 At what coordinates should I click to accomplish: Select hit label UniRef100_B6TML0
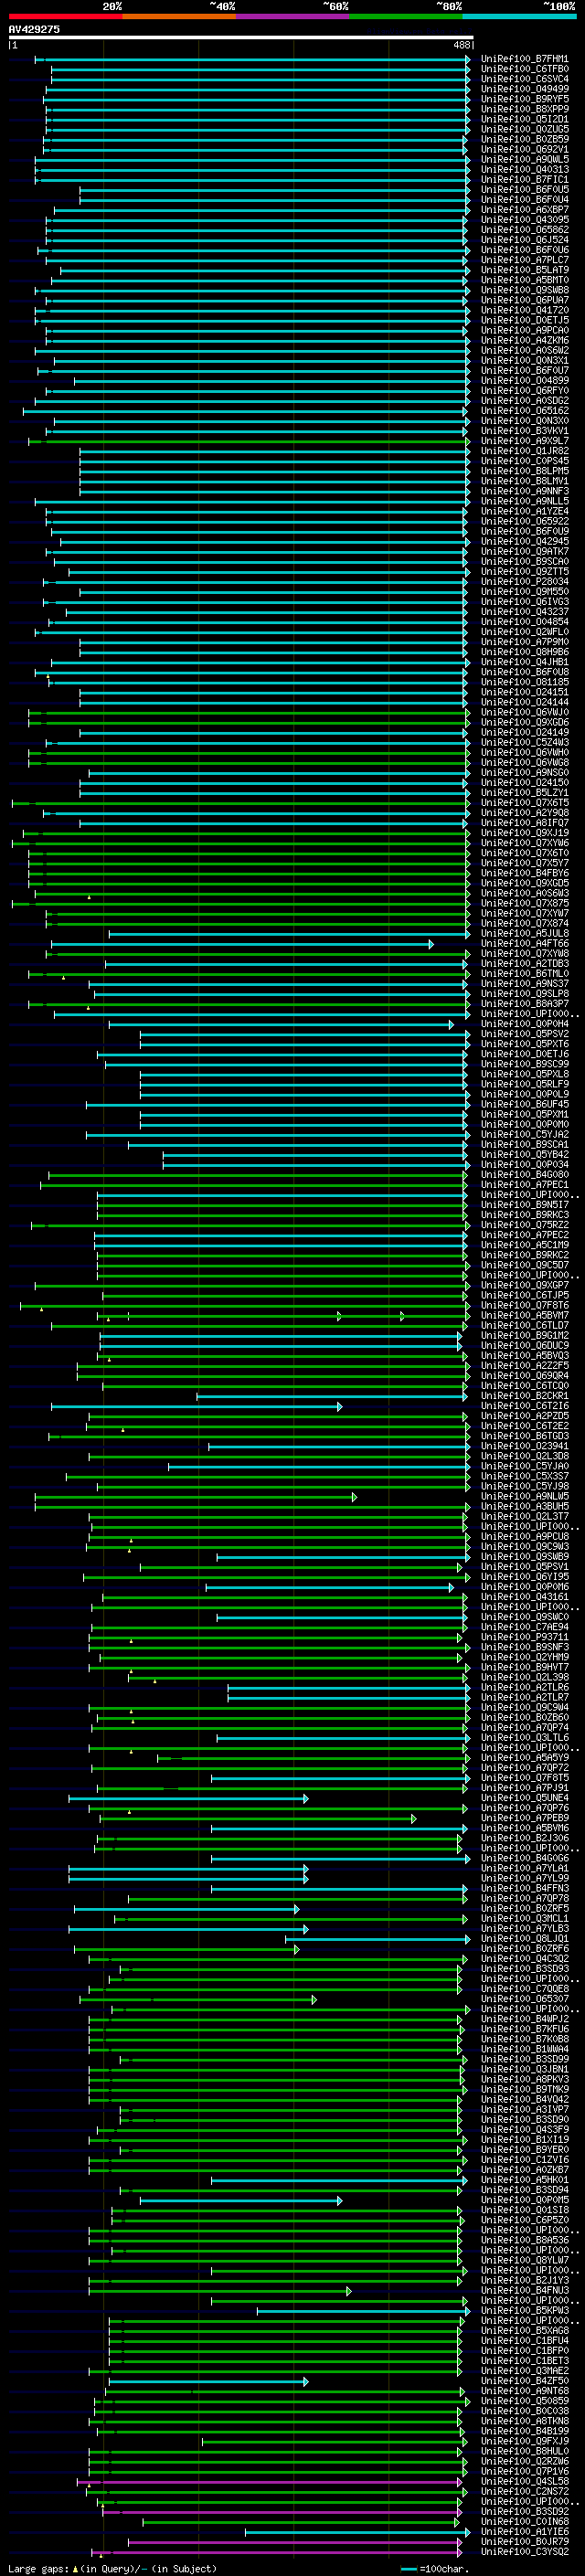tap(524, 974)
